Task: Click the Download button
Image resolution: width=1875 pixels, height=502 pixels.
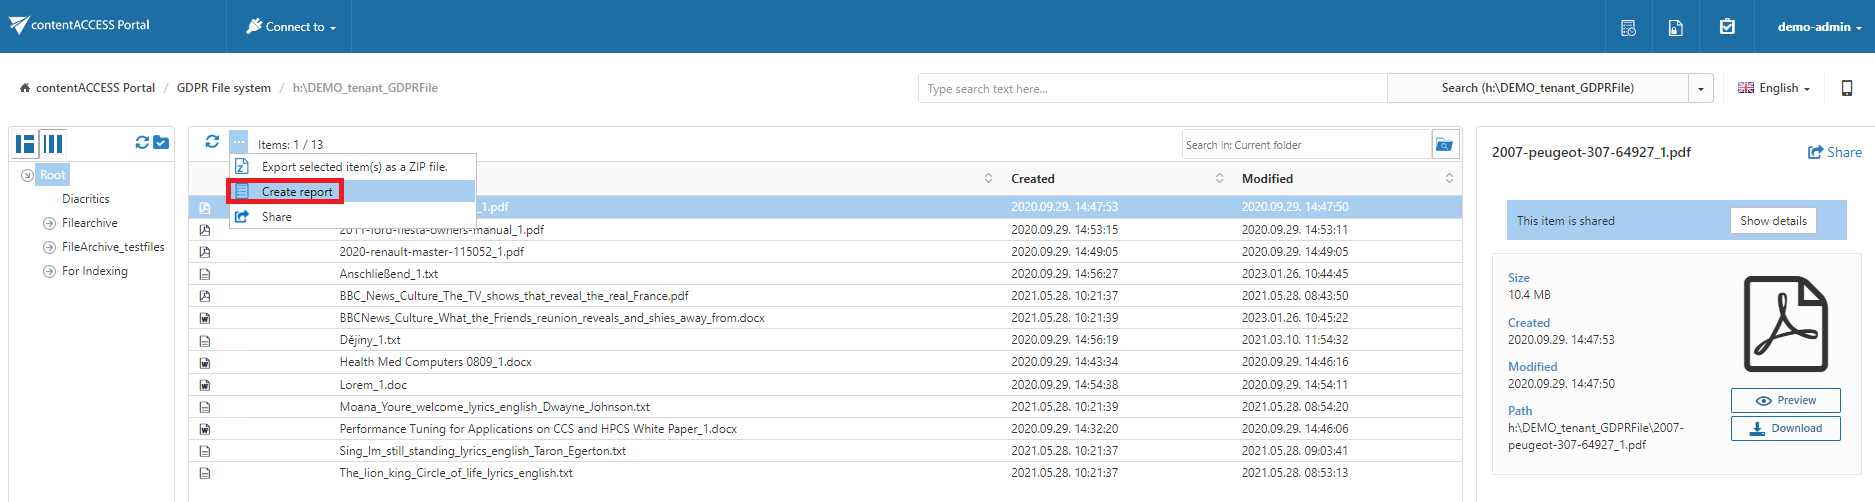Action: coord(1785,428)
